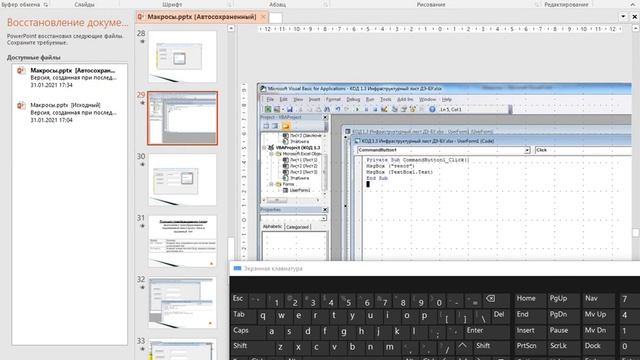Click the Dock key

598,347
